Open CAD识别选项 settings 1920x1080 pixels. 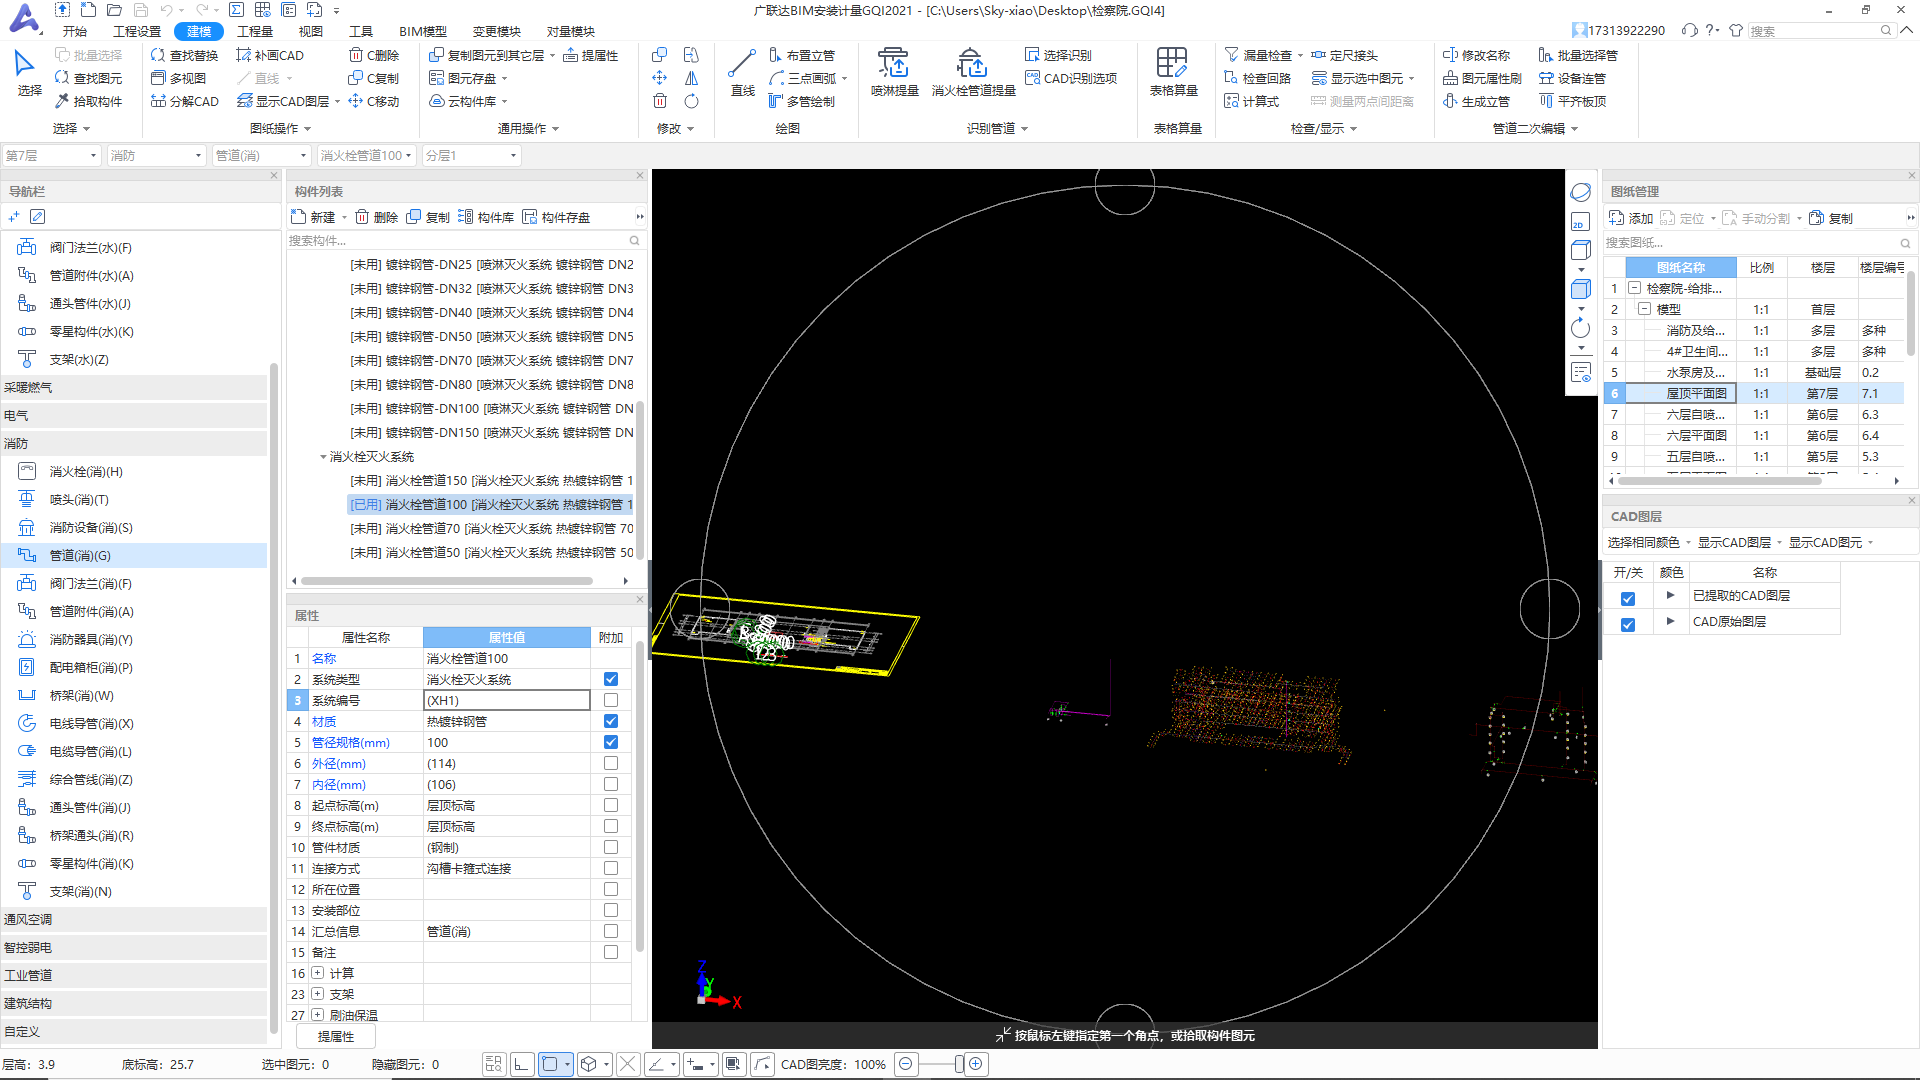1071,78
